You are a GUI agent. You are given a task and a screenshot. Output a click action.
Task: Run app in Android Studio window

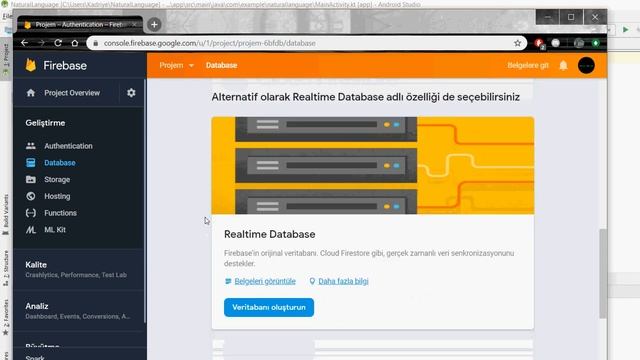pos(625,29)
